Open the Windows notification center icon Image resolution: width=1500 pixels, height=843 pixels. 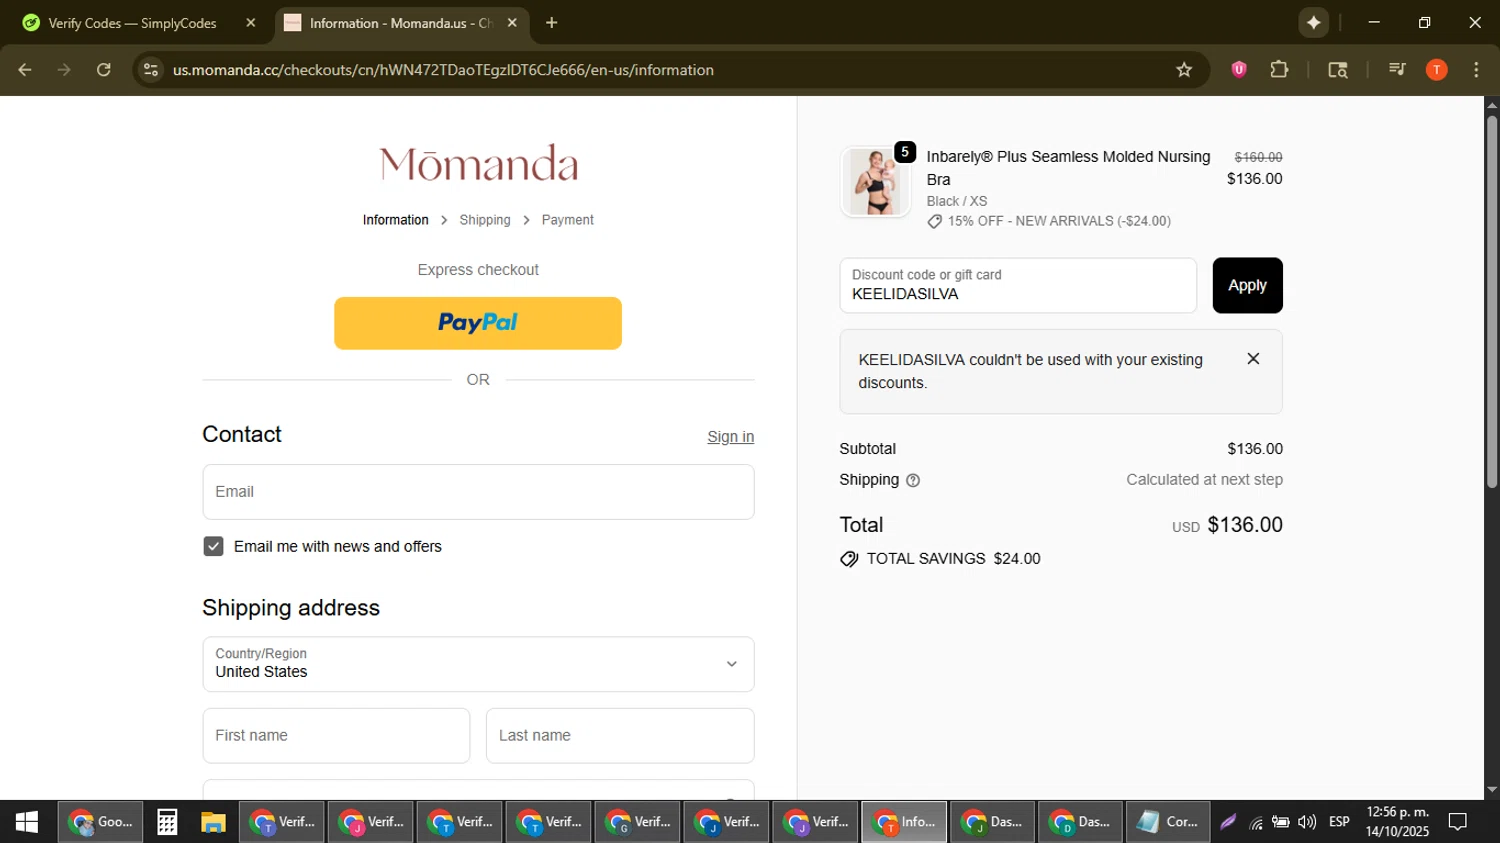[1458, 822]
